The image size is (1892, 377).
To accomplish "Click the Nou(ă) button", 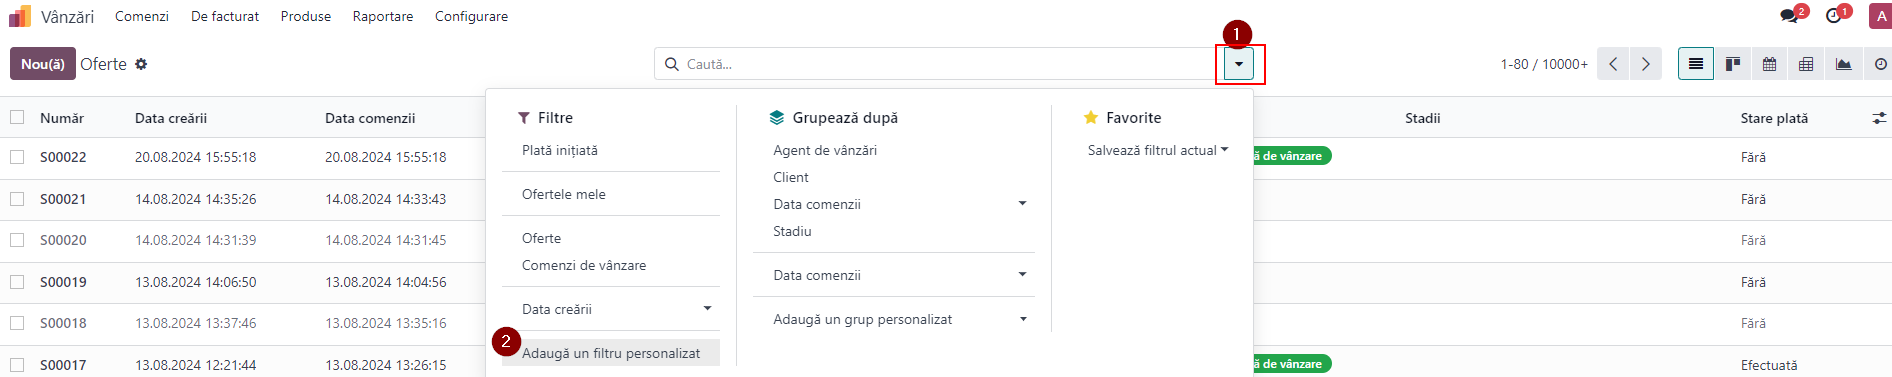I will pos(43,64).
